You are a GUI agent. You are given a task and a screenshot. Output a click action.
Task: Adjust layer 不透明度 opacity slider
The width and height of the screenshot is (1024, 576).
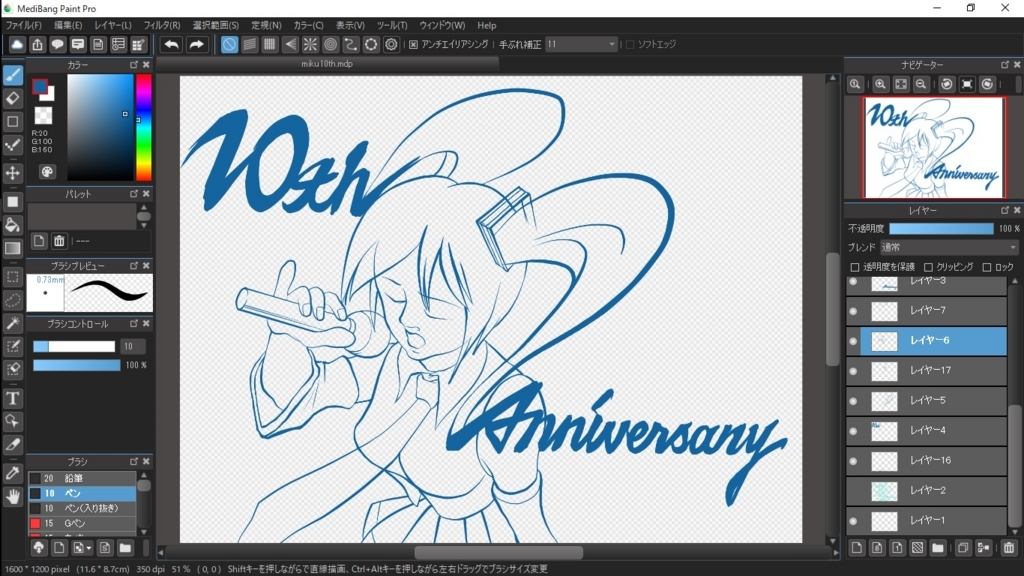click(x=941, y=229)
